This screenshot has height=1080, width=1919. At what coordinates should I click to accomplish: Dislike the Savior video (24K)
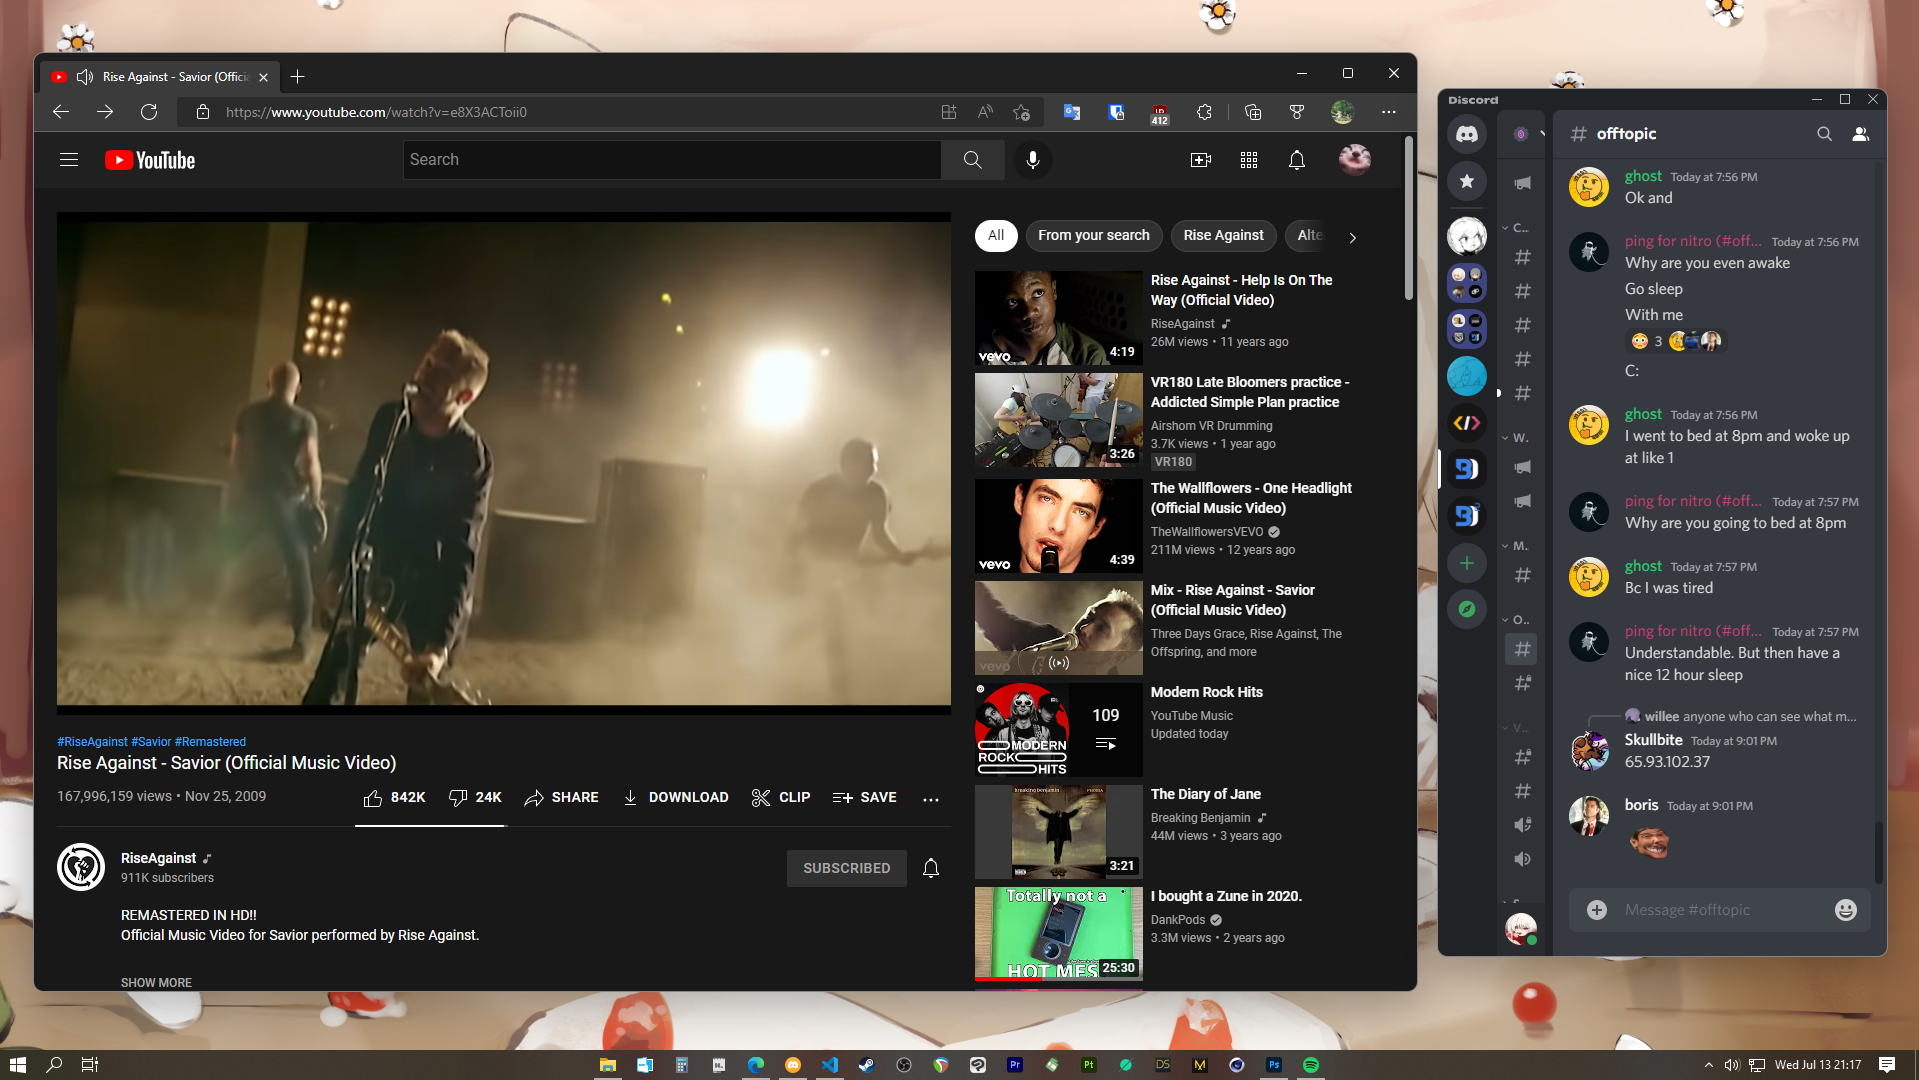coord(475,797)
